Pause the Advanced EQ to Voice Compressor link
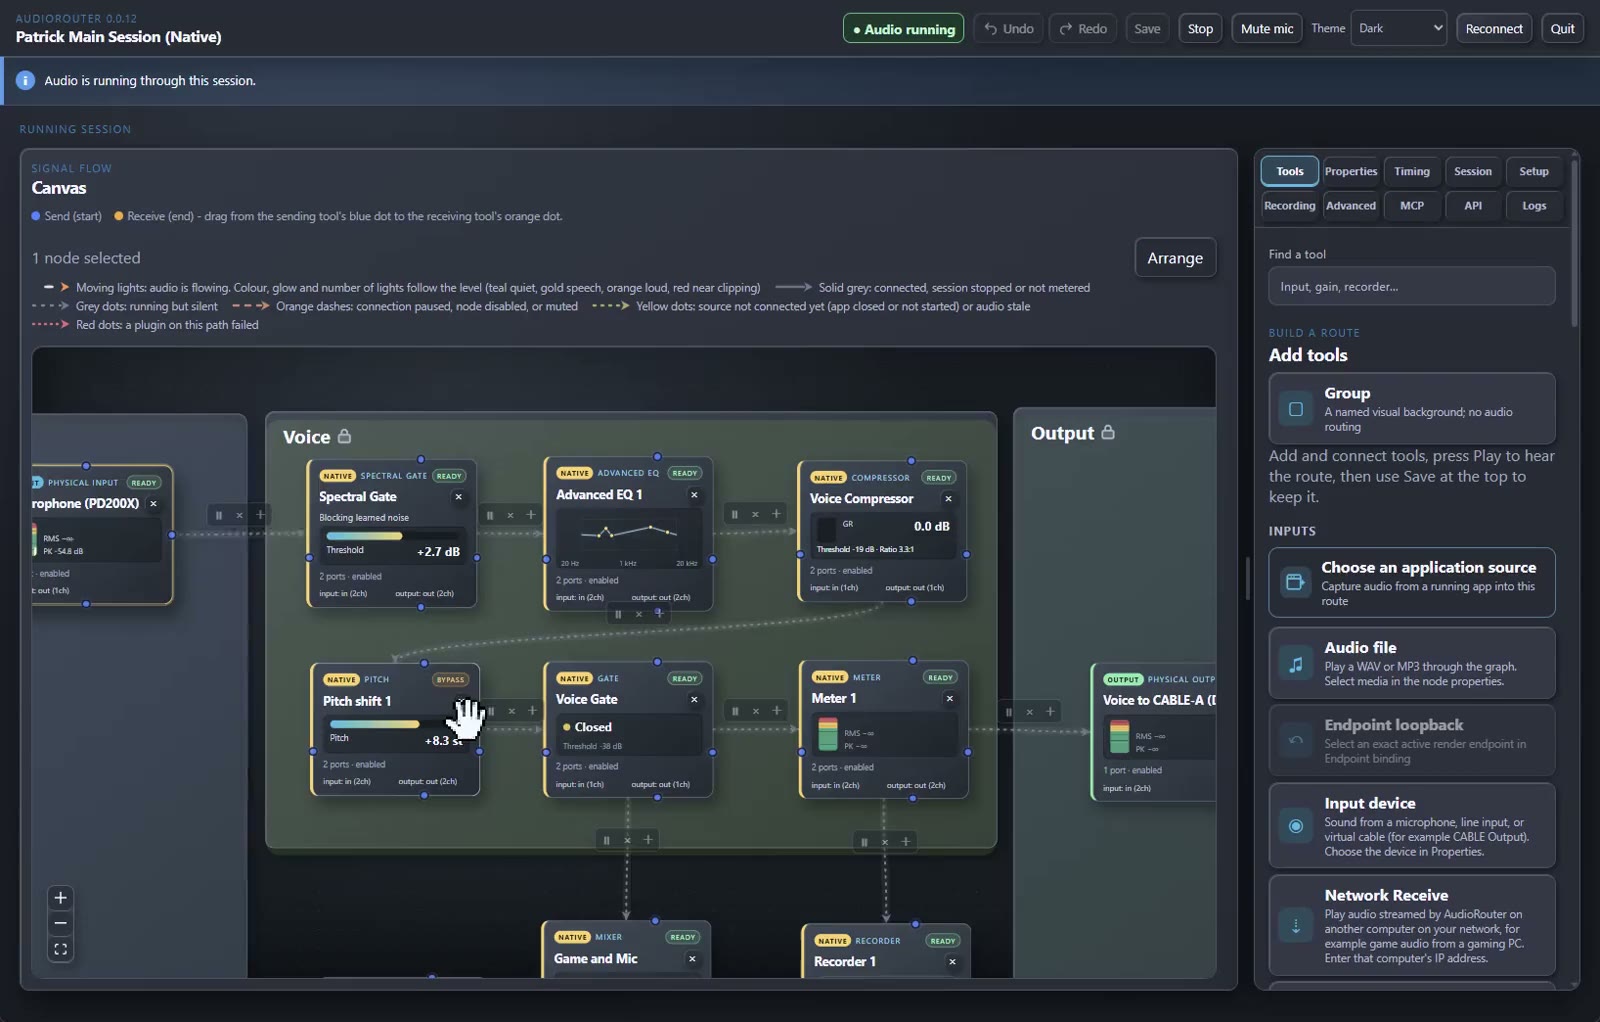The image size is (1600, 1022). 735,514
